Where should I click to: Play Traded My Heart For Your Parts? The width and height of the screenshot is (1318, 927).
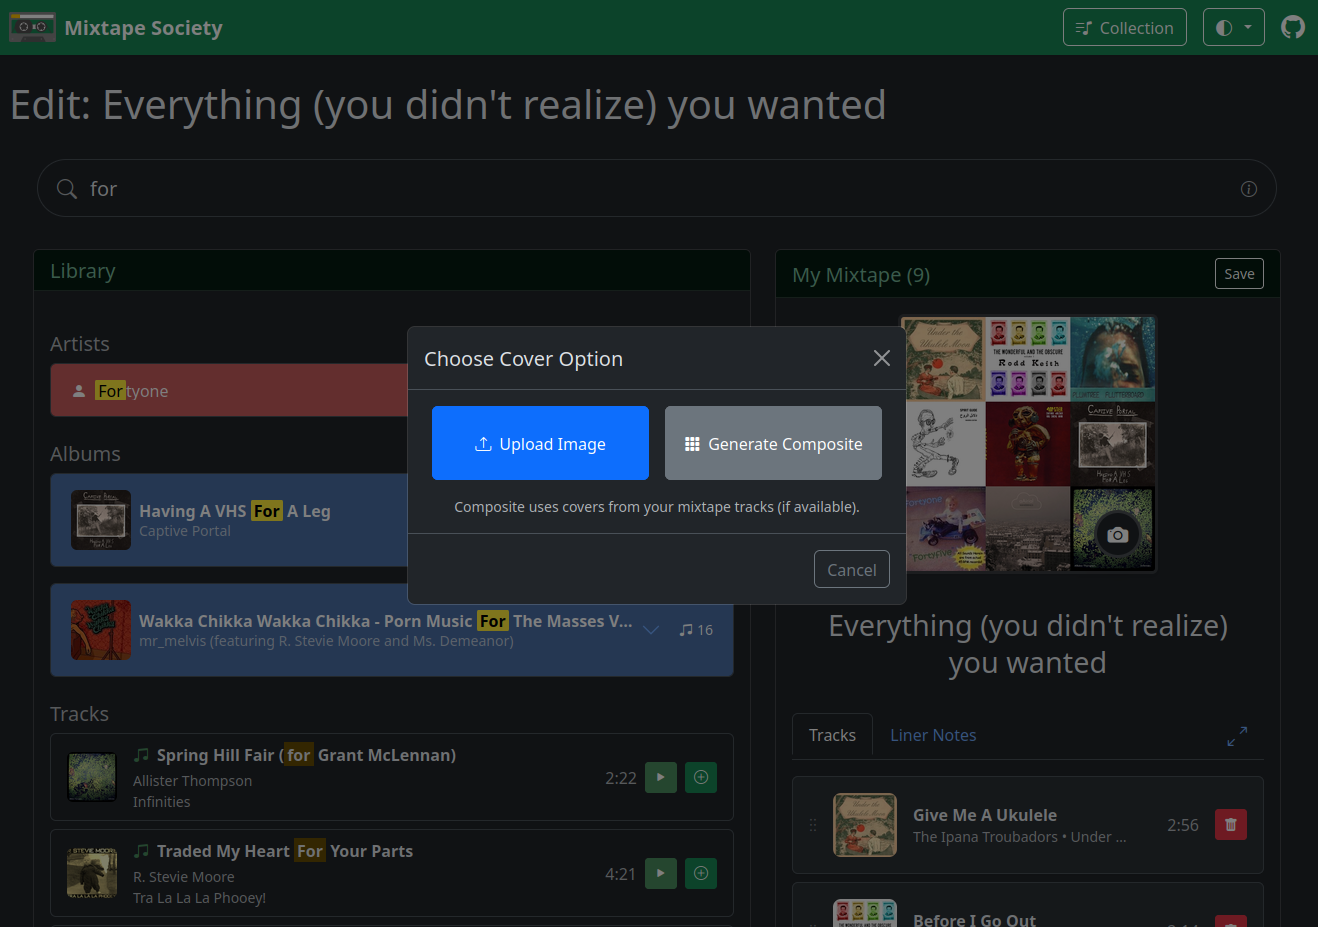[x=660, y=873]
